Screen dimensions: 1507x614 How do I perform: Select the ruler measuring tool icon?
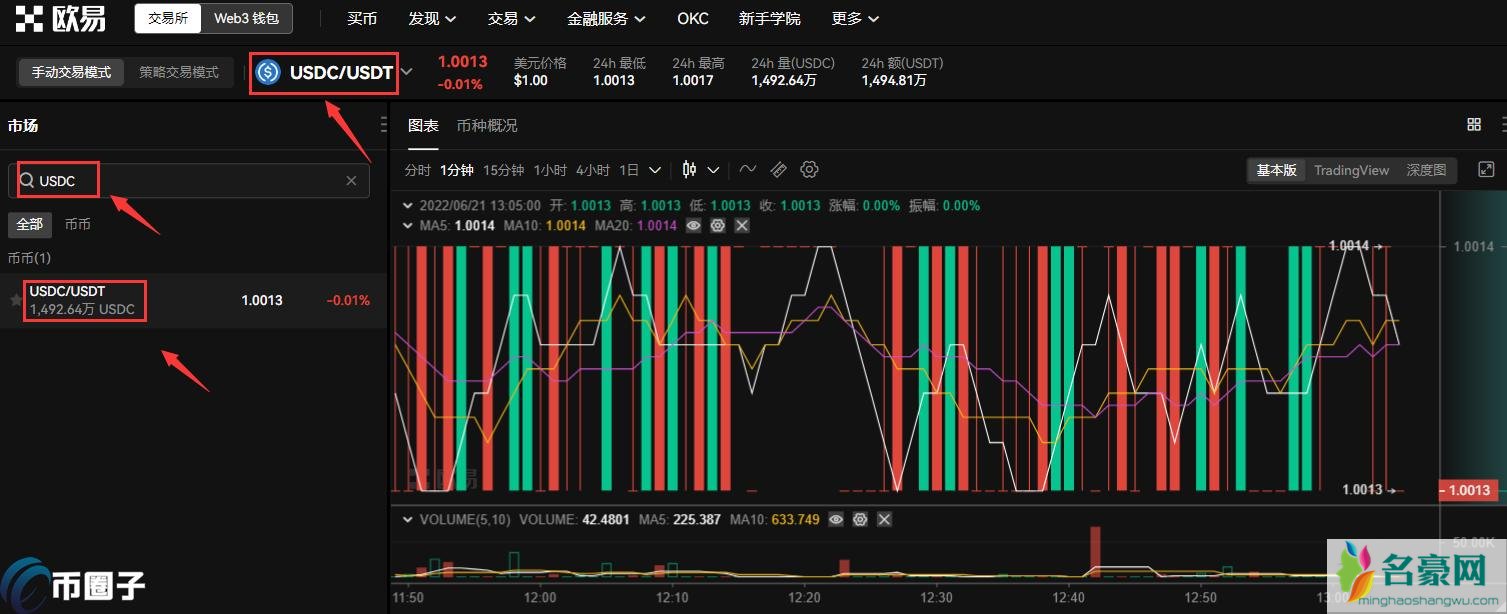click(779, 170)
